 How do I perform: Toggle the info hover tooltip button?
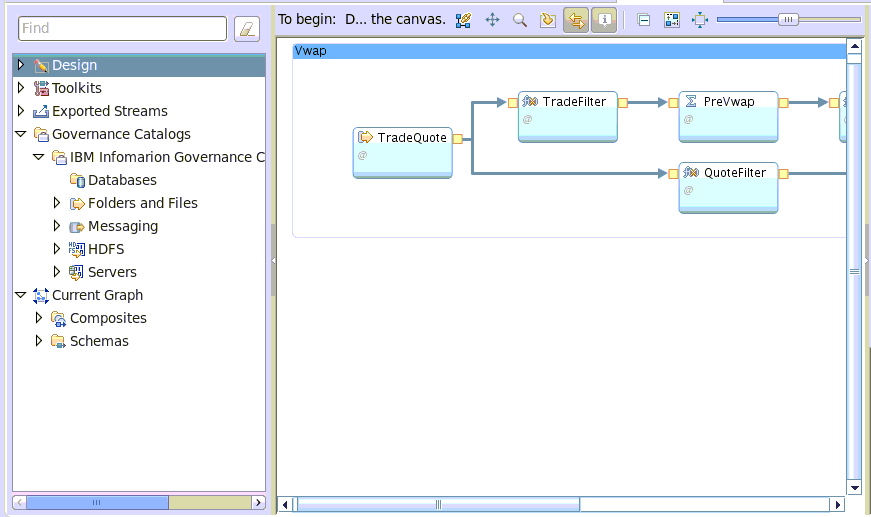603,19
